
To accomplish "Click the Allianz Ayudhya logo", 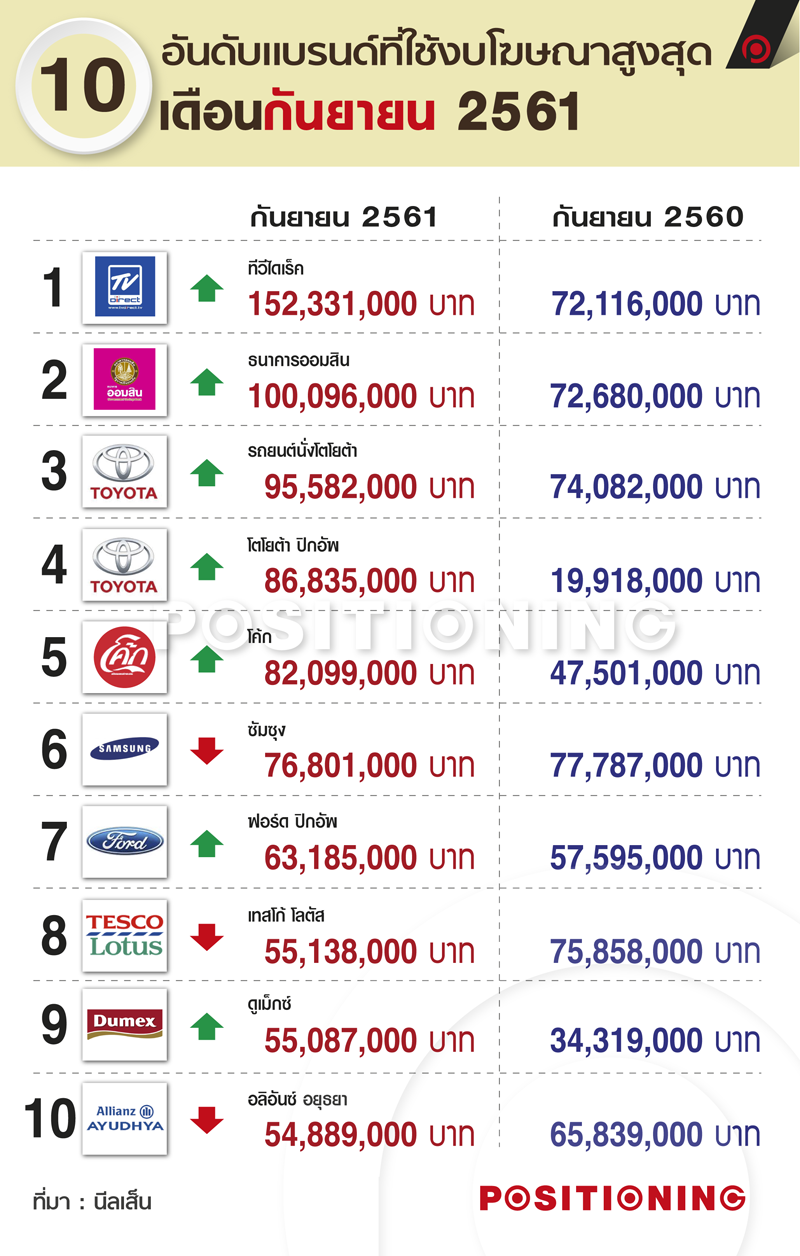I will point(125,1117).
